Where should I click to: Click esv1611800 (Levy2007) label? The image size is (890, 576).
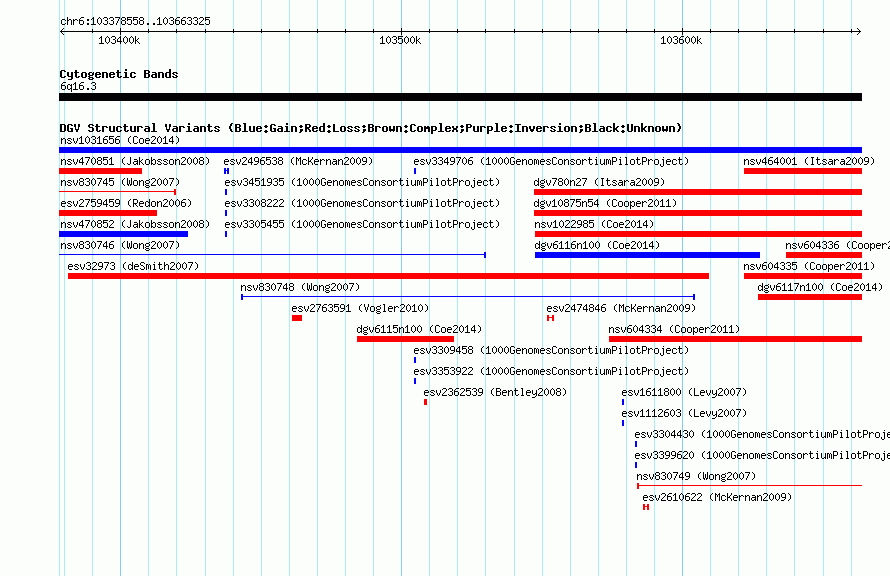(684, 392)
